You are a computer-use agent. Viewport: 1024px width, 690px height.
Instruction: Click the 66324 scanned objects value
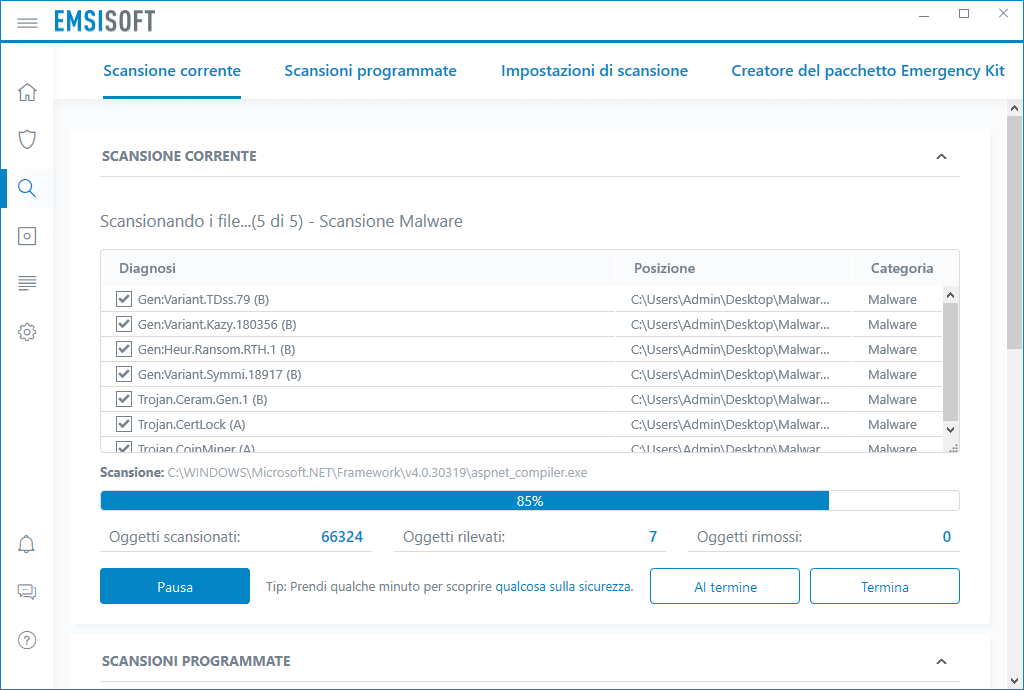(342, 537)
